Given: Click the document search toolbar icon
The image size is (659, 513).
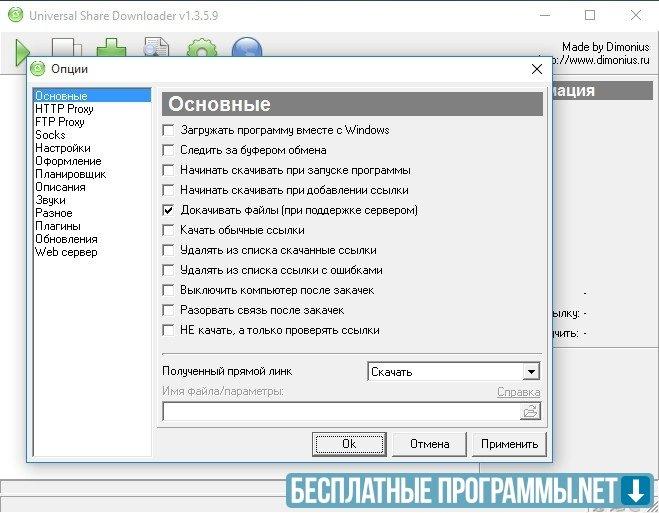Looking at the screenshot, I should pyautogui.click(x=156, y=47).
